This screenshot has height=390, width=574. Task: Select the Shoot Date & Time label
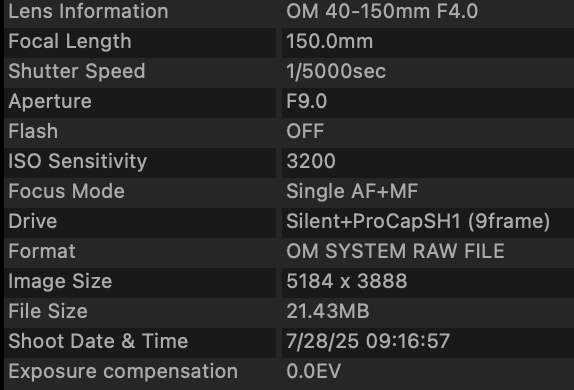coord(98,342)
